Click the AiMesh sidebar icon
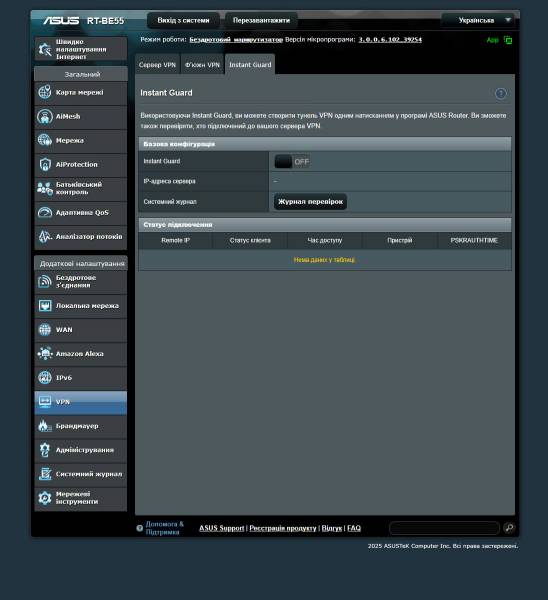The width and height of the screenshot is (548, 600). (45, 116)
